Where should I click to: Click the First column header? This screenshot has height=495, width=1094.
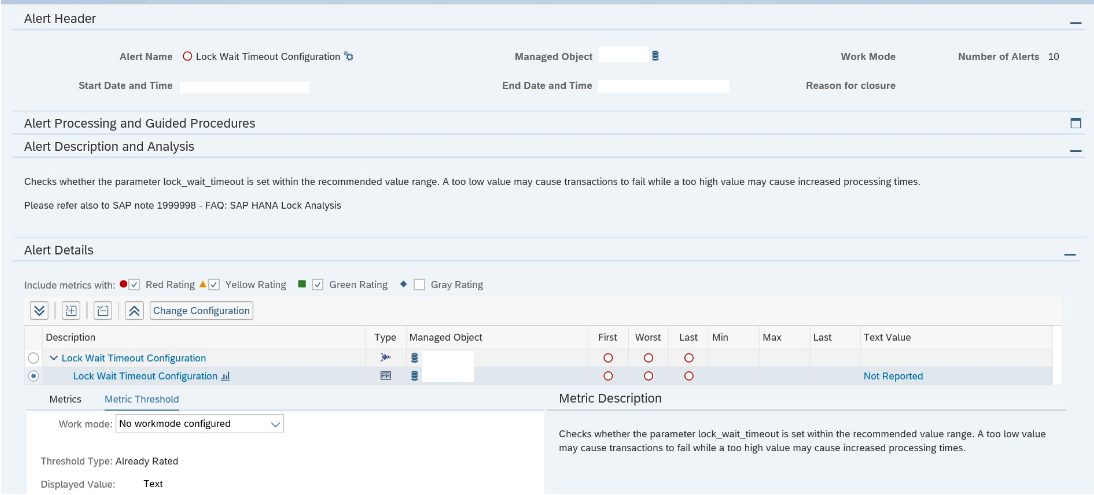608,337
